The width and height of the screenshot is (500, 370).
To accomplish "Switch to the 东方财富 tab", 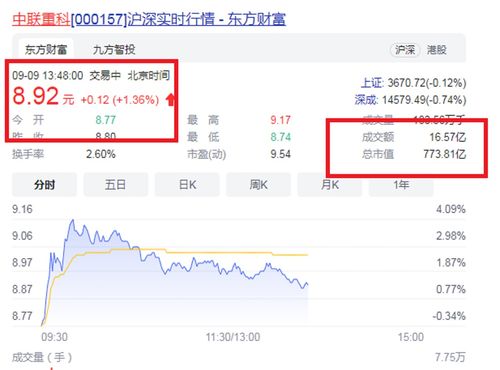I will click(46, 50).
